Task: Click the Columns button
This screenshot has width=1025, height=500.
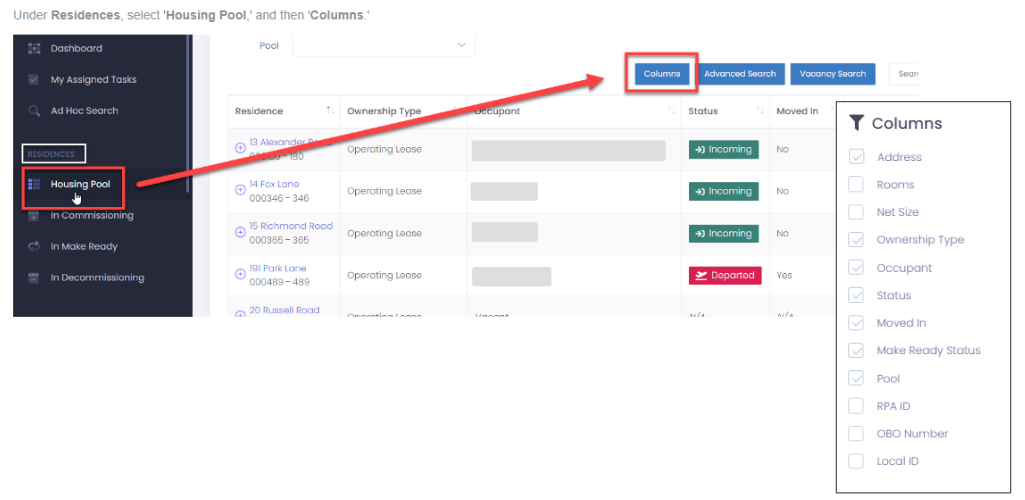Action: (x=662, y=74)
